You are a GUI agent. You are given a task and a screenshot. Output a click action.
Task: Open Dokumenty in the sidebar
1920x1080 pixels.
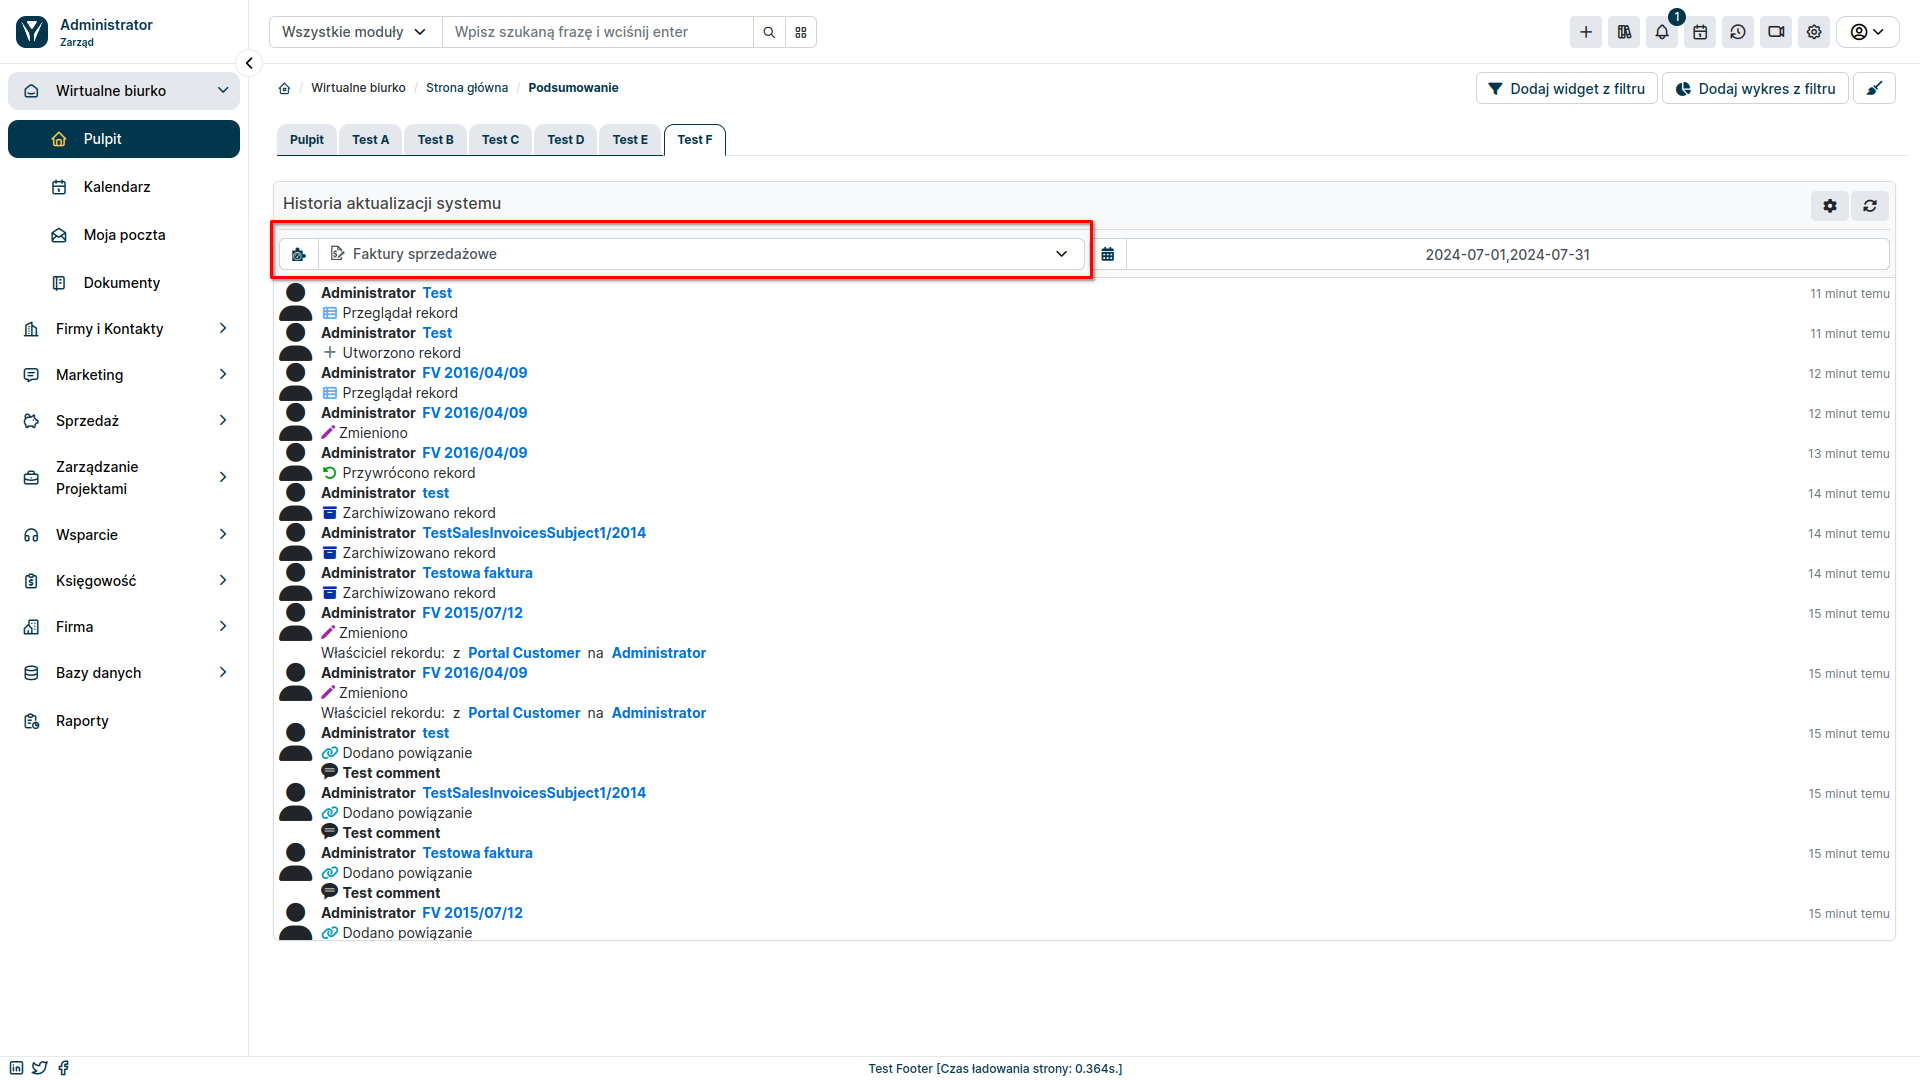point(124,283)
